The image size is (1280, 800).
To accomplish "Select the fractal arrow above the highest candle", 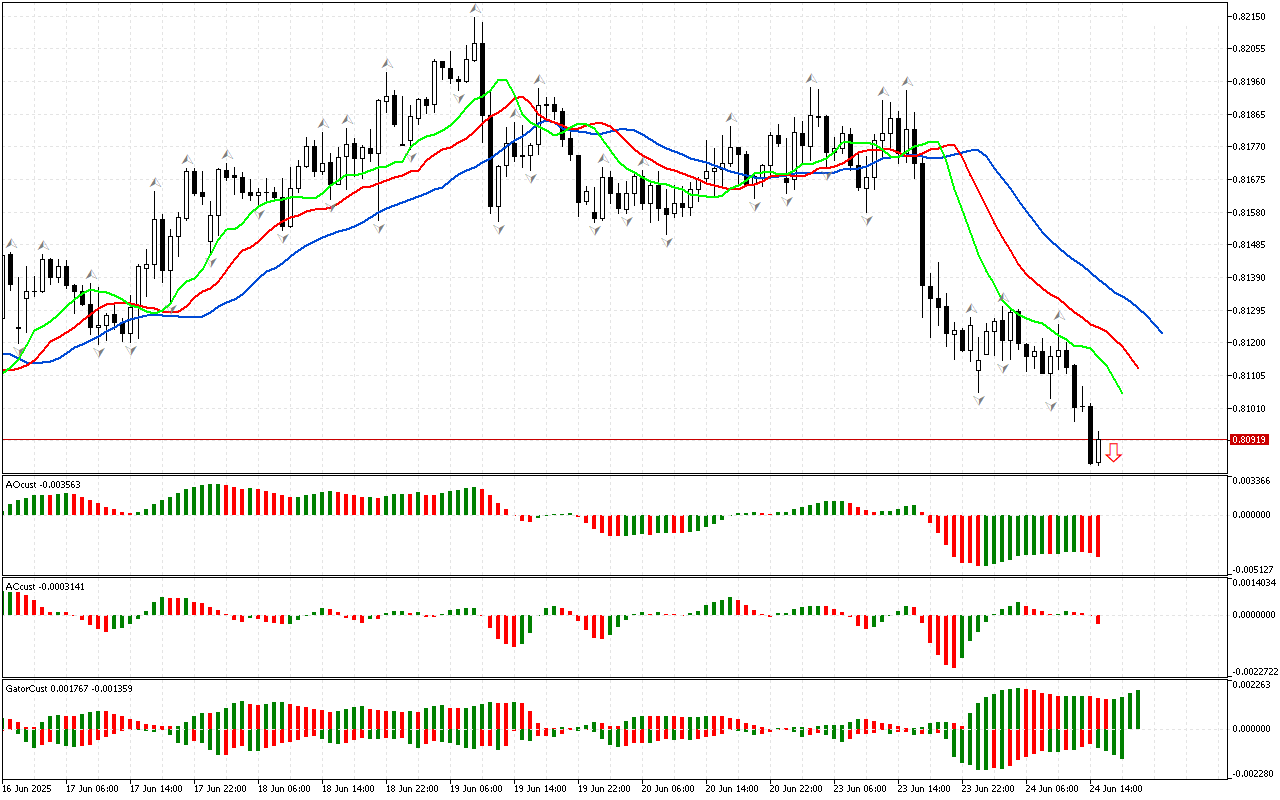I will (476, 10).
